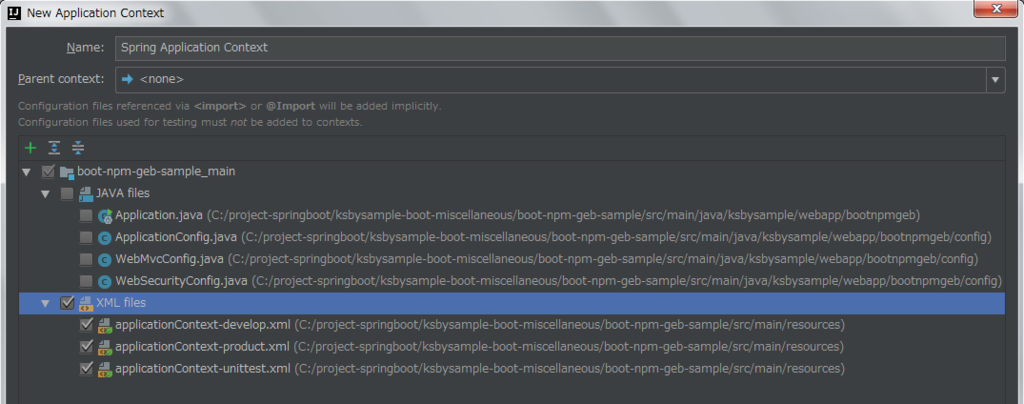1024x404 pixels.
Task: Uncheck applicationContext-product.xml checkbox
Action: (x=86, y=347)
